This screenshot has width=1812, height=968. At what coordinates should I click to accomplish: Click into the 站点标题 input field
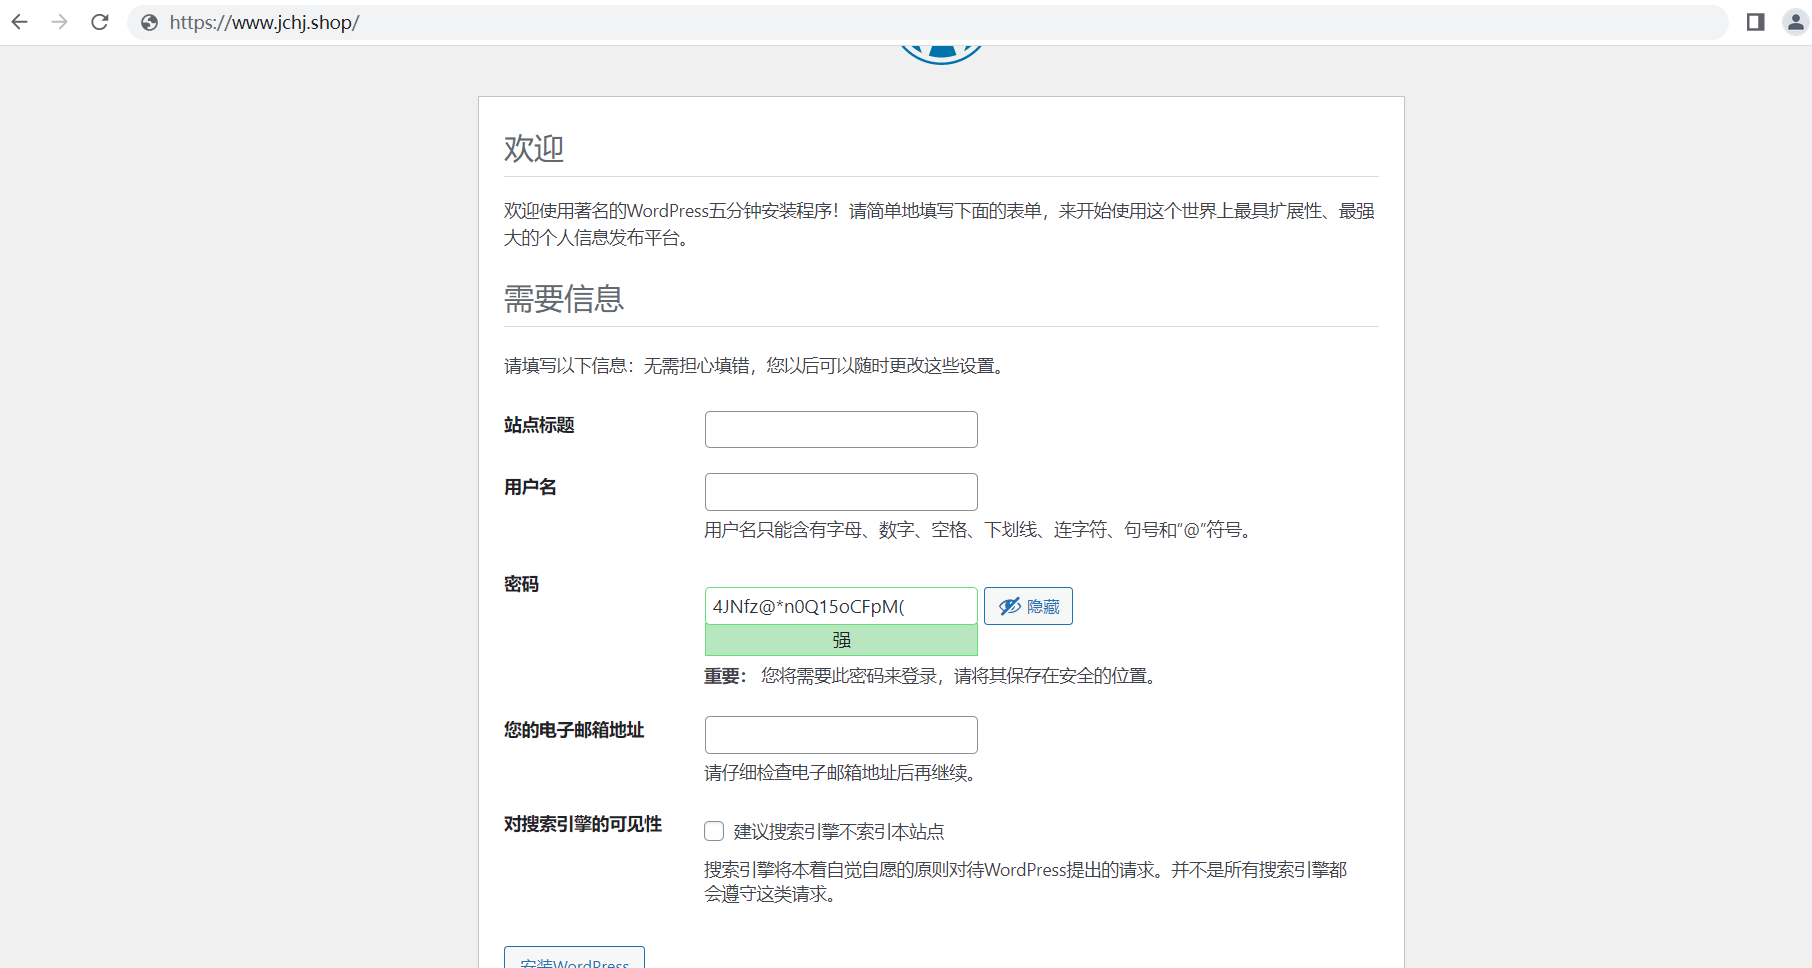pyautogui.click(x=841, y=429)
